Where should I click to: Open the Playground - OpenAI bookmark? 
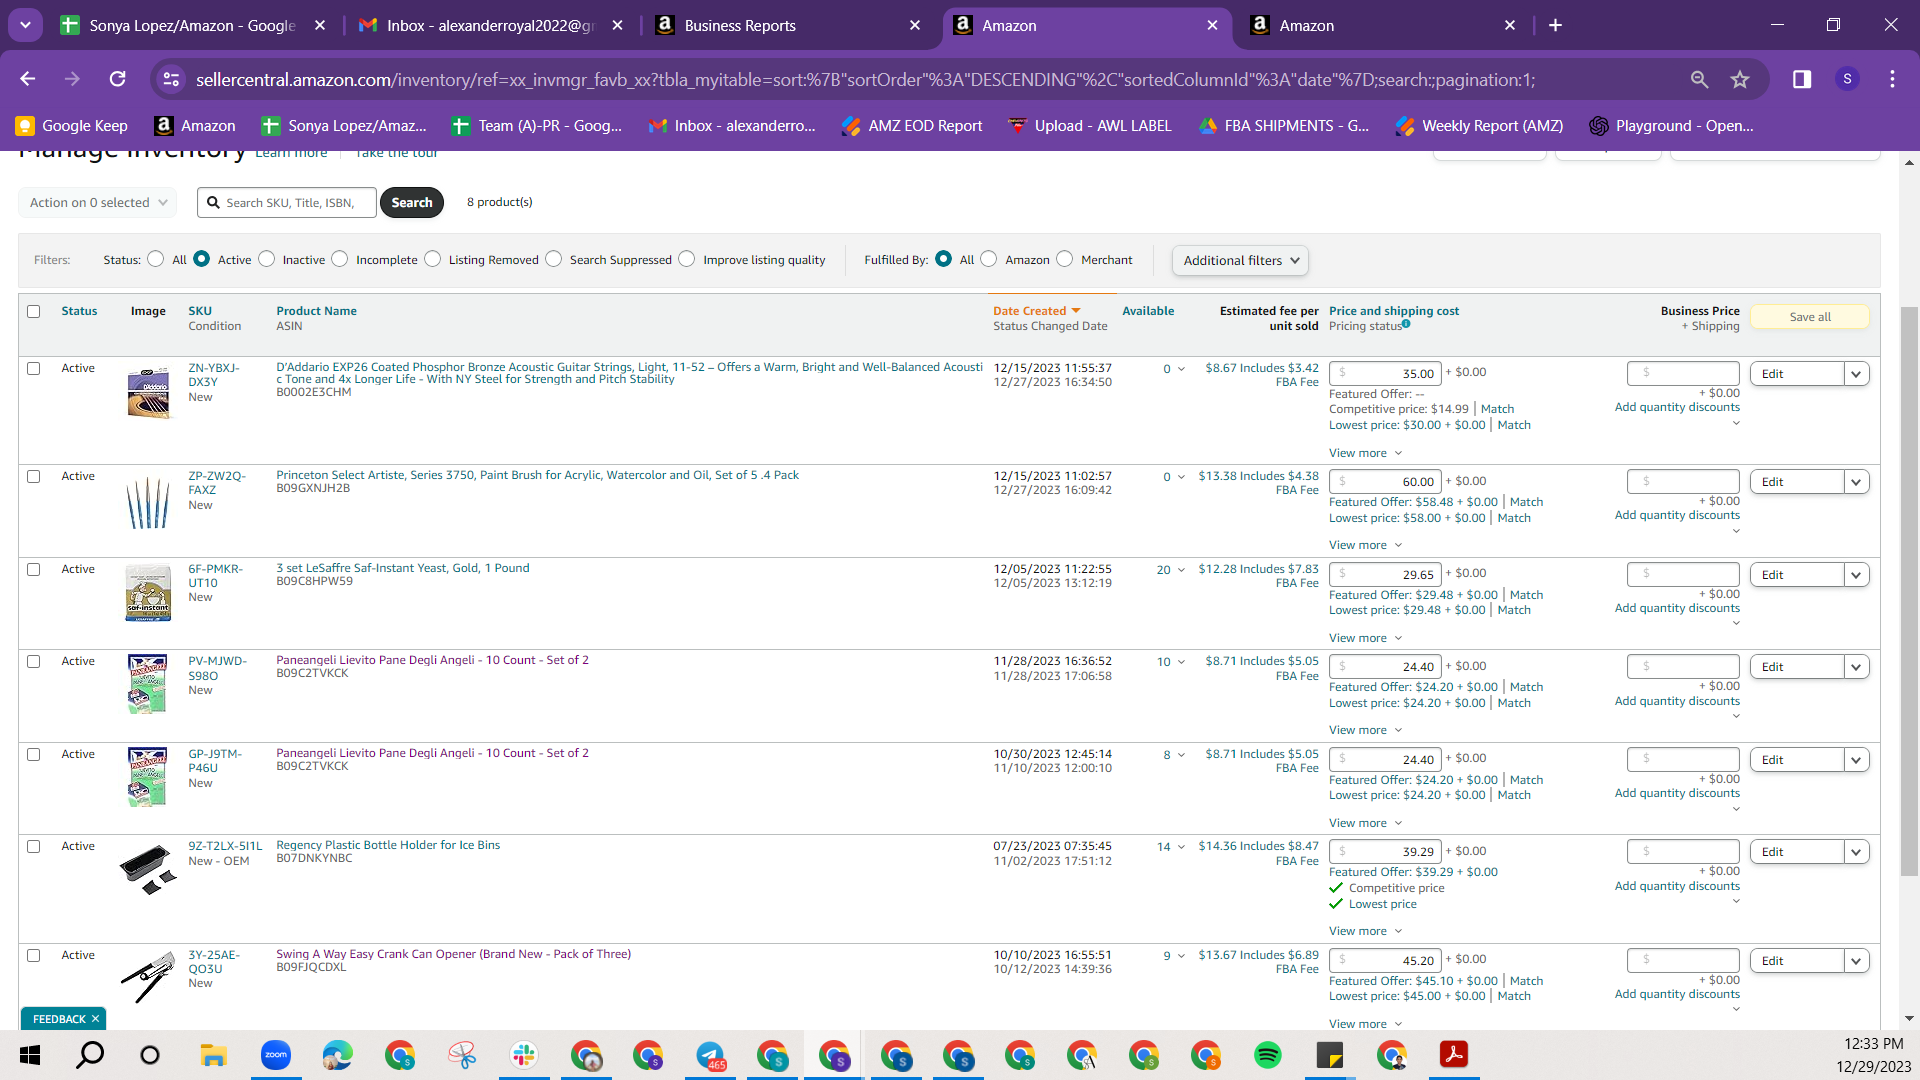(x=1671, y=126)
